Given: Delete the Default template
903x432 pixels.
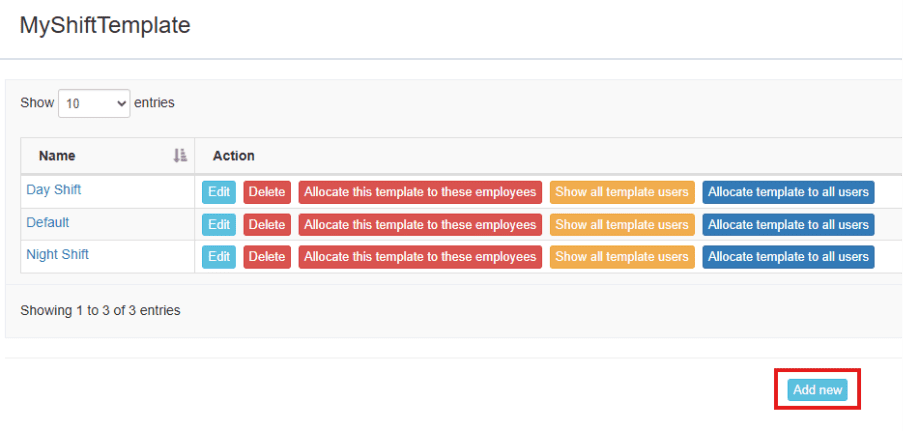Looking at the screenshot, I should coord(267,225).
